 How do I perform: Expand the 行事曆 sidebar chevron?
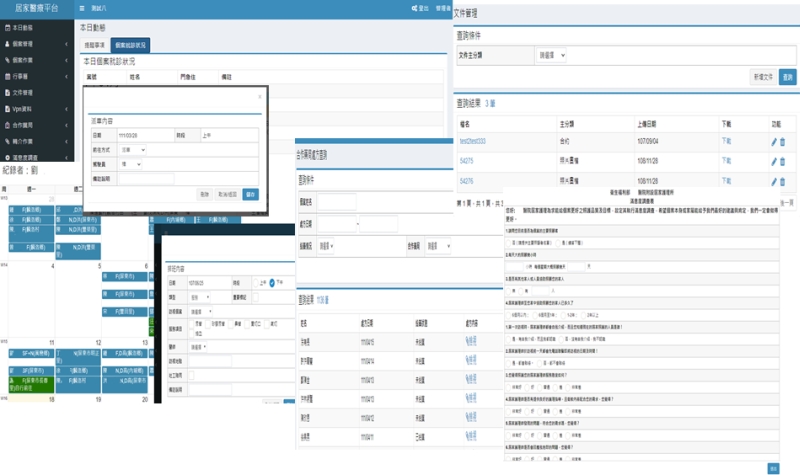pyautogui.click(x=66, y=77)
